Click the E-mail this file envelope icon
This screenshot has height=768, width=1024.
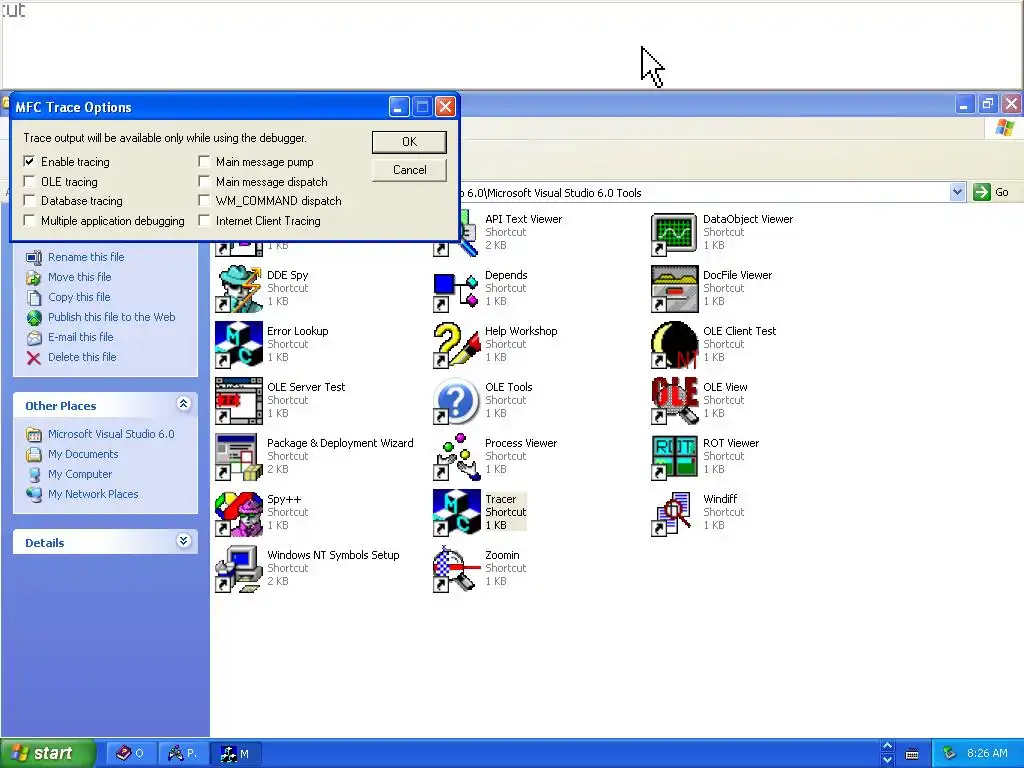pos(34,338)
